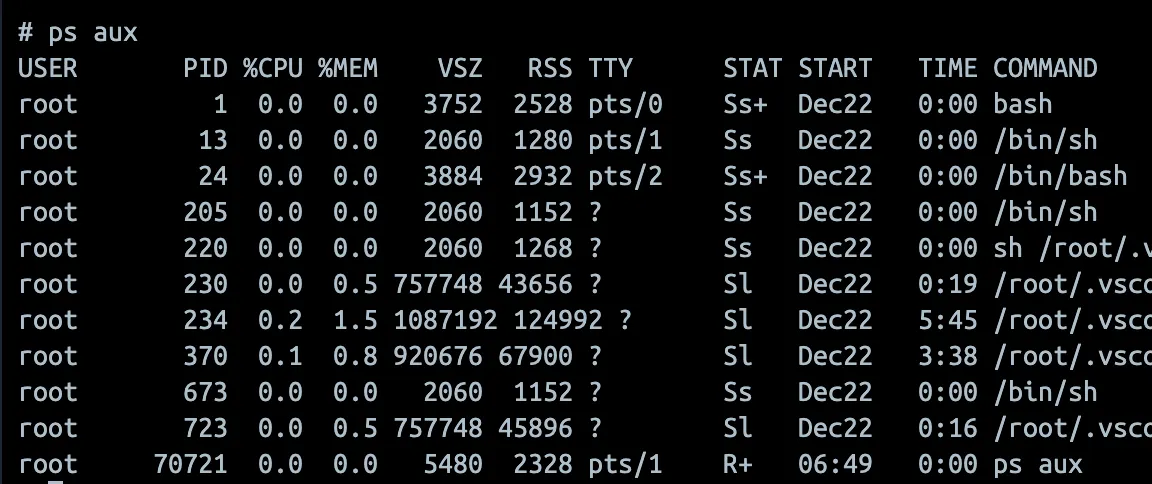Click VSZ value 3752
1152x484 pixels.
(453, 104)
